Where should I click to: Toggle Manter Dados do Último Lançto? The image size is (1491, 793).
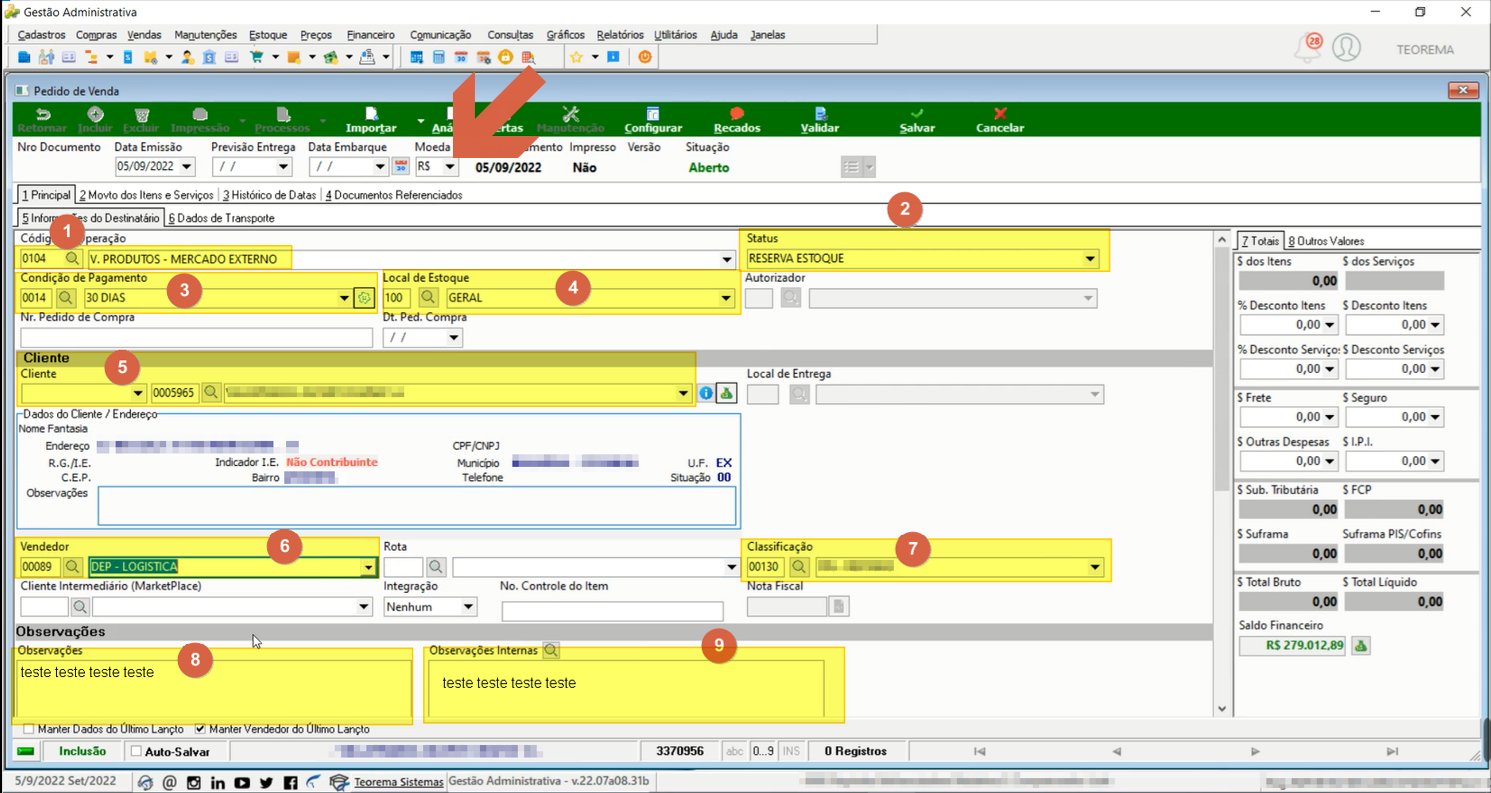(x=29, y=730)
